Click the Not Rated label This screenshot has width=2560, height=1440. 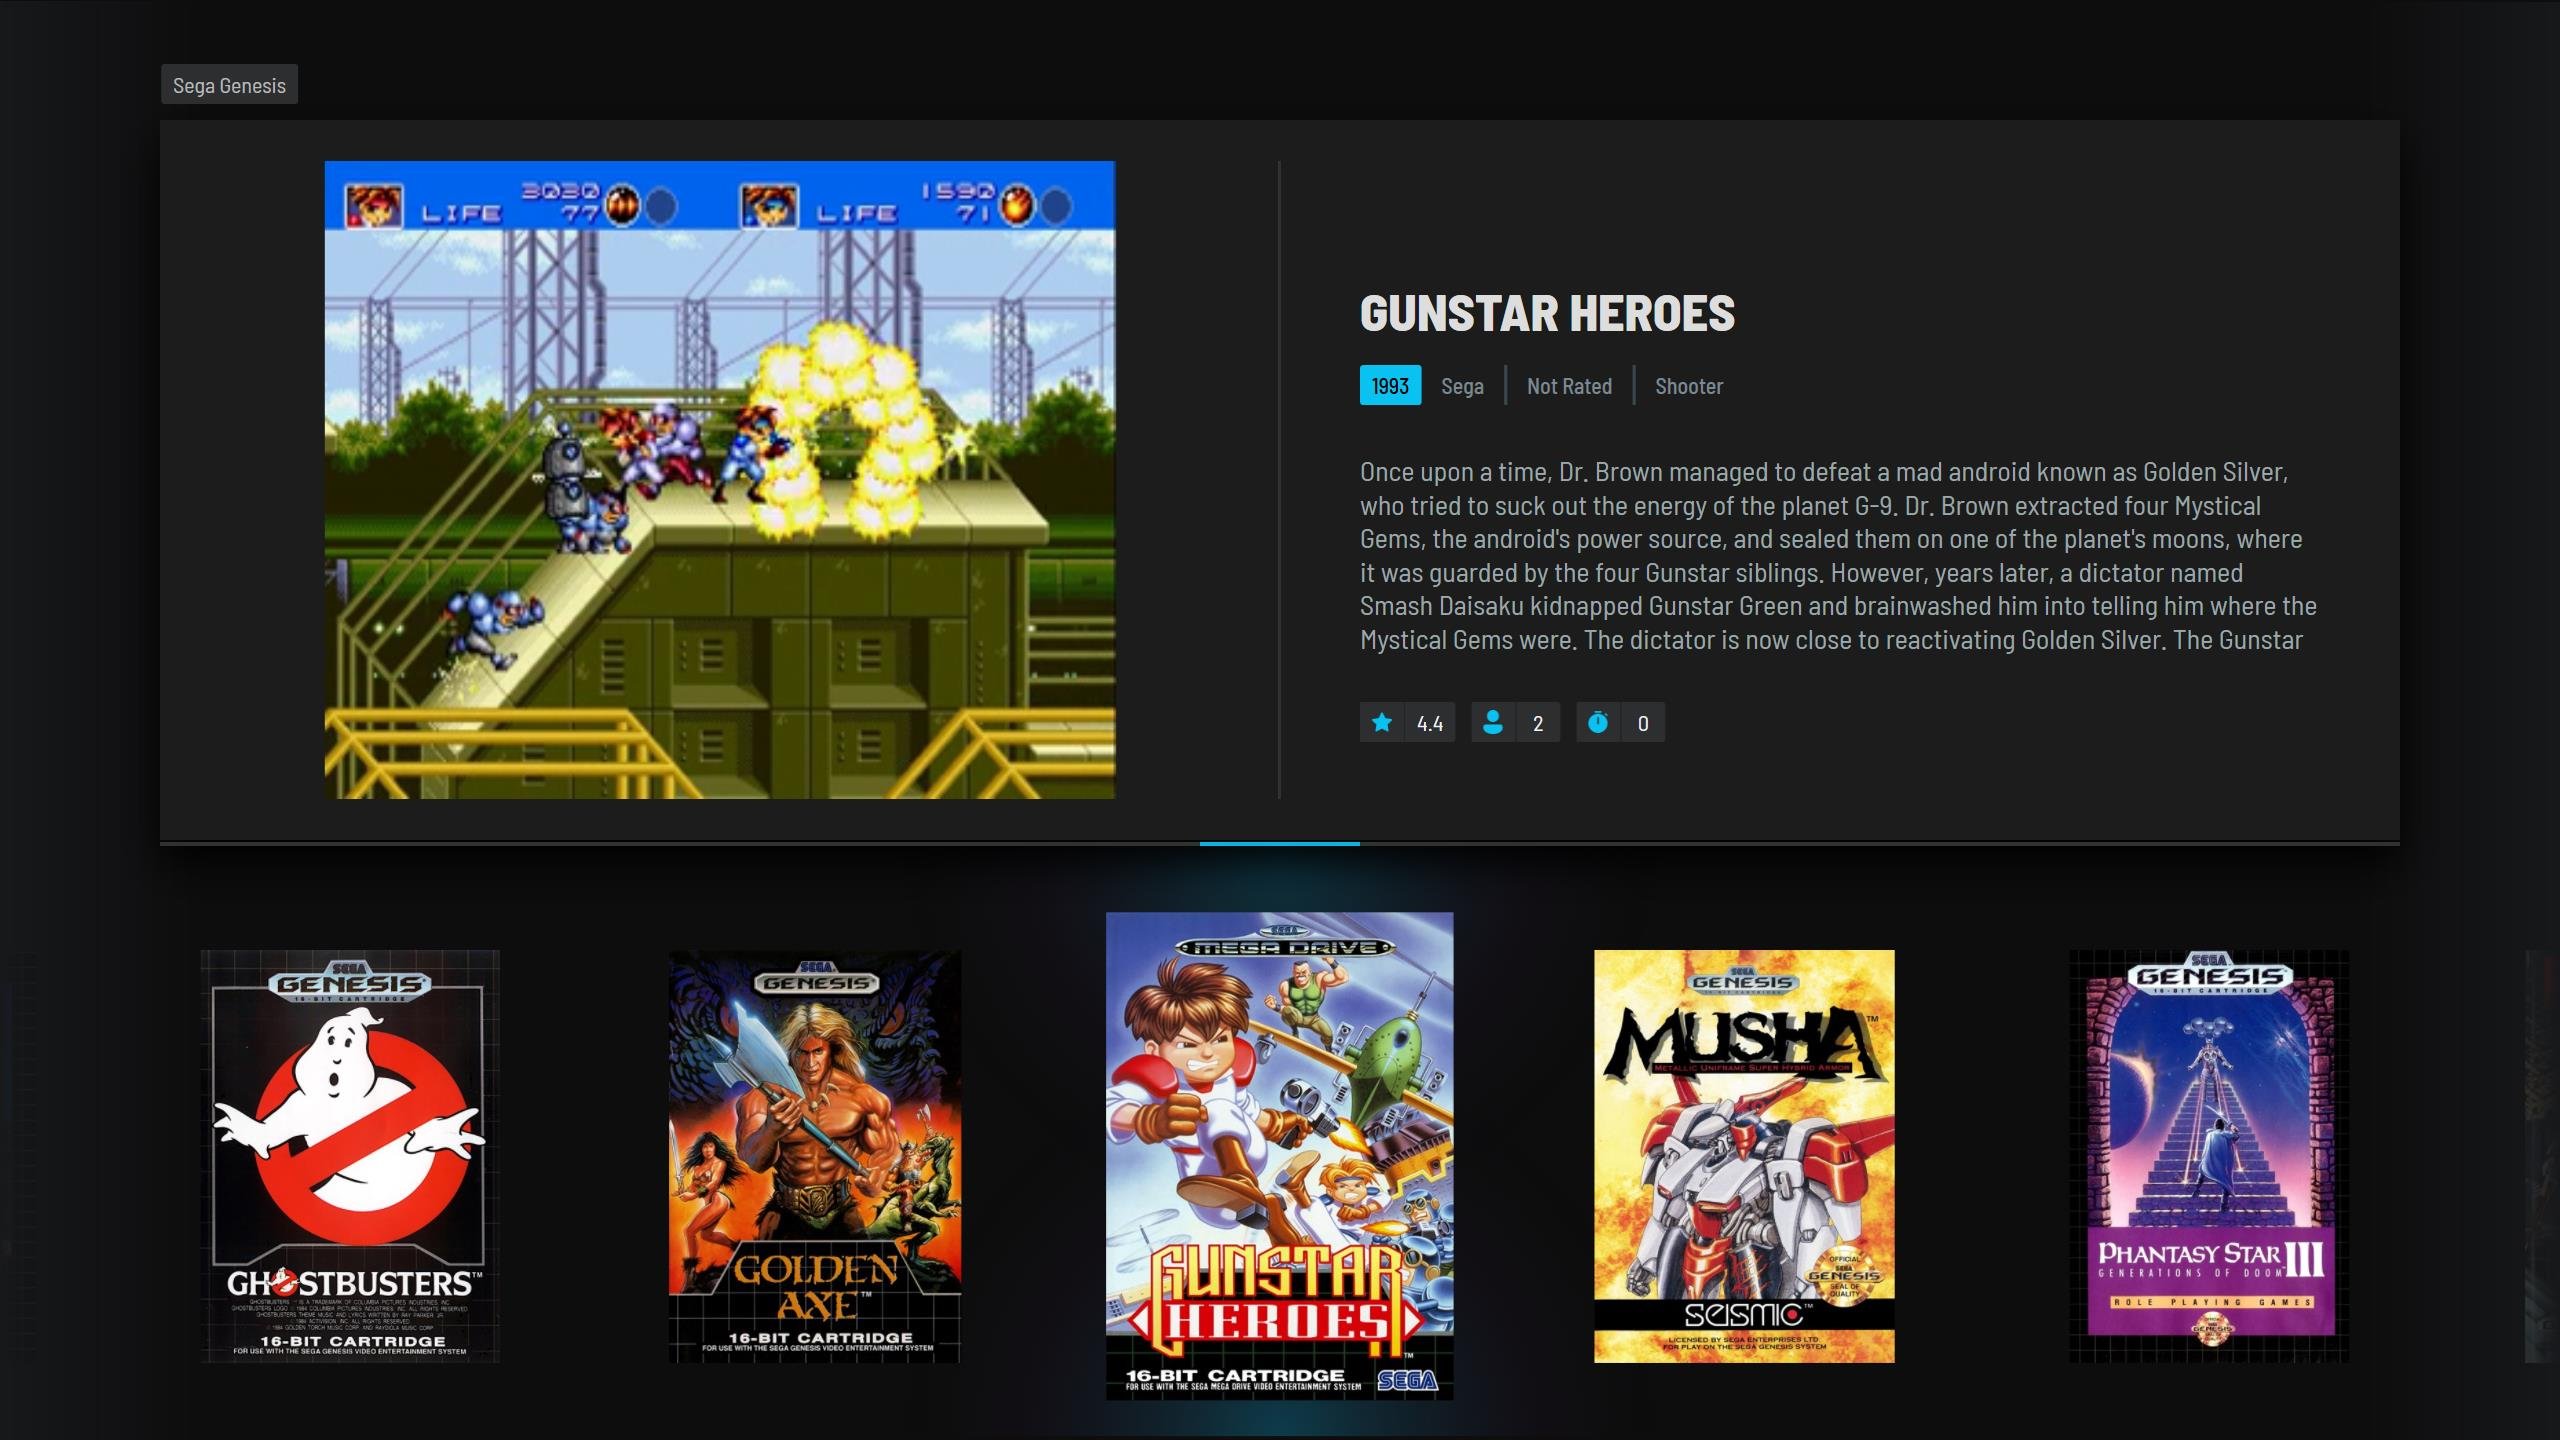click(x=1569, y=386)
